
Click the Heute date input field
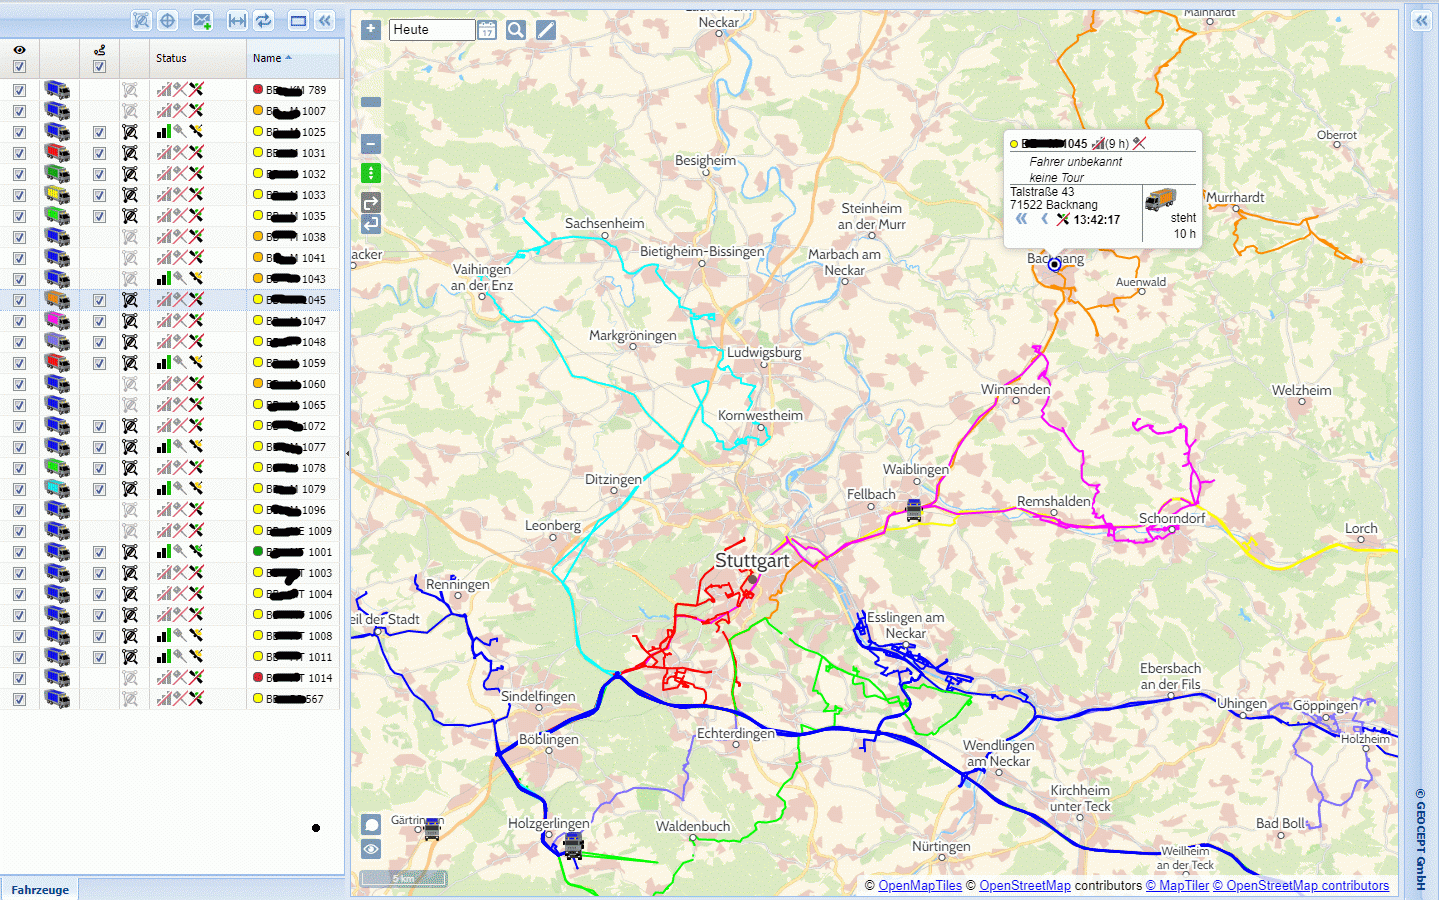pos(431,30)
